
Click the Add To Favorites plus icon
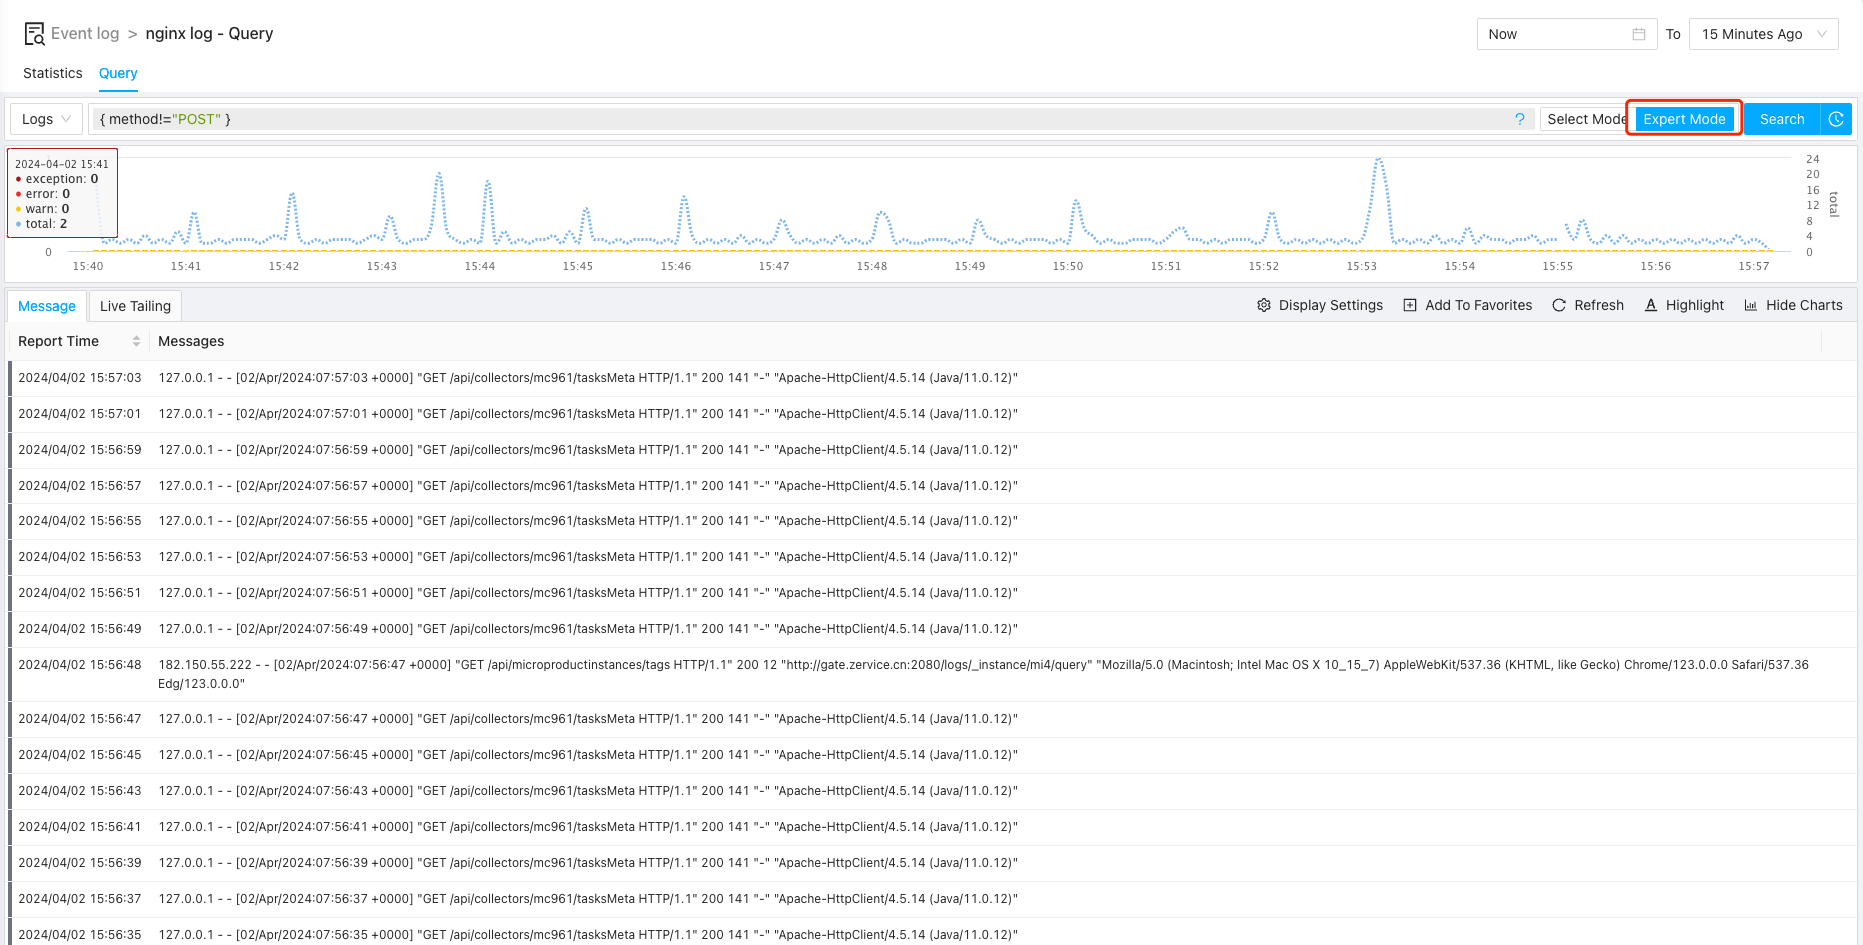(x=1410, y=305)
